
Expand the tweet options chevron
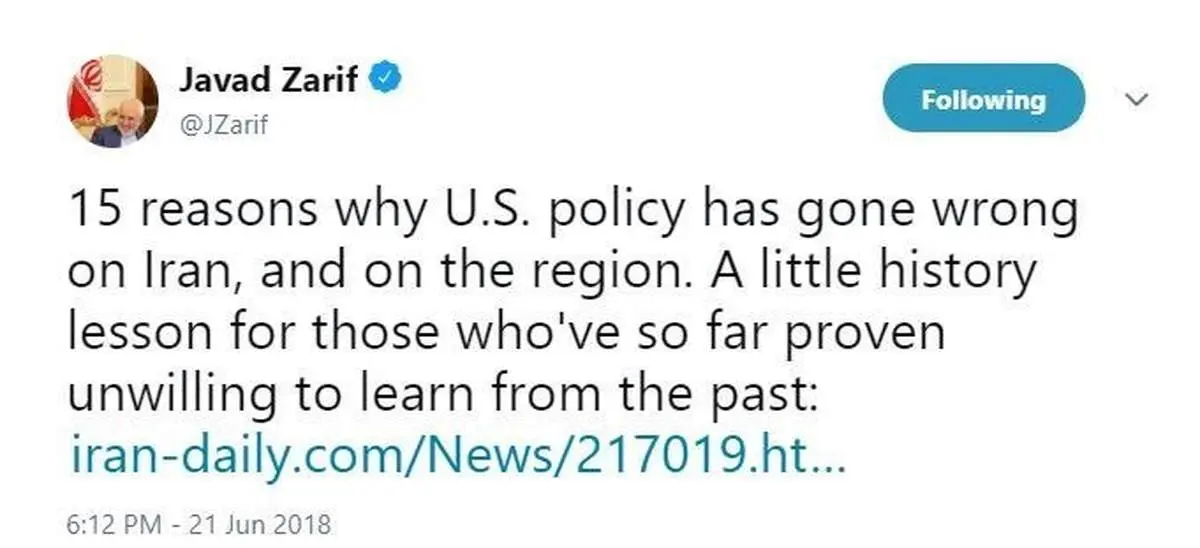tap(1135, 99)
